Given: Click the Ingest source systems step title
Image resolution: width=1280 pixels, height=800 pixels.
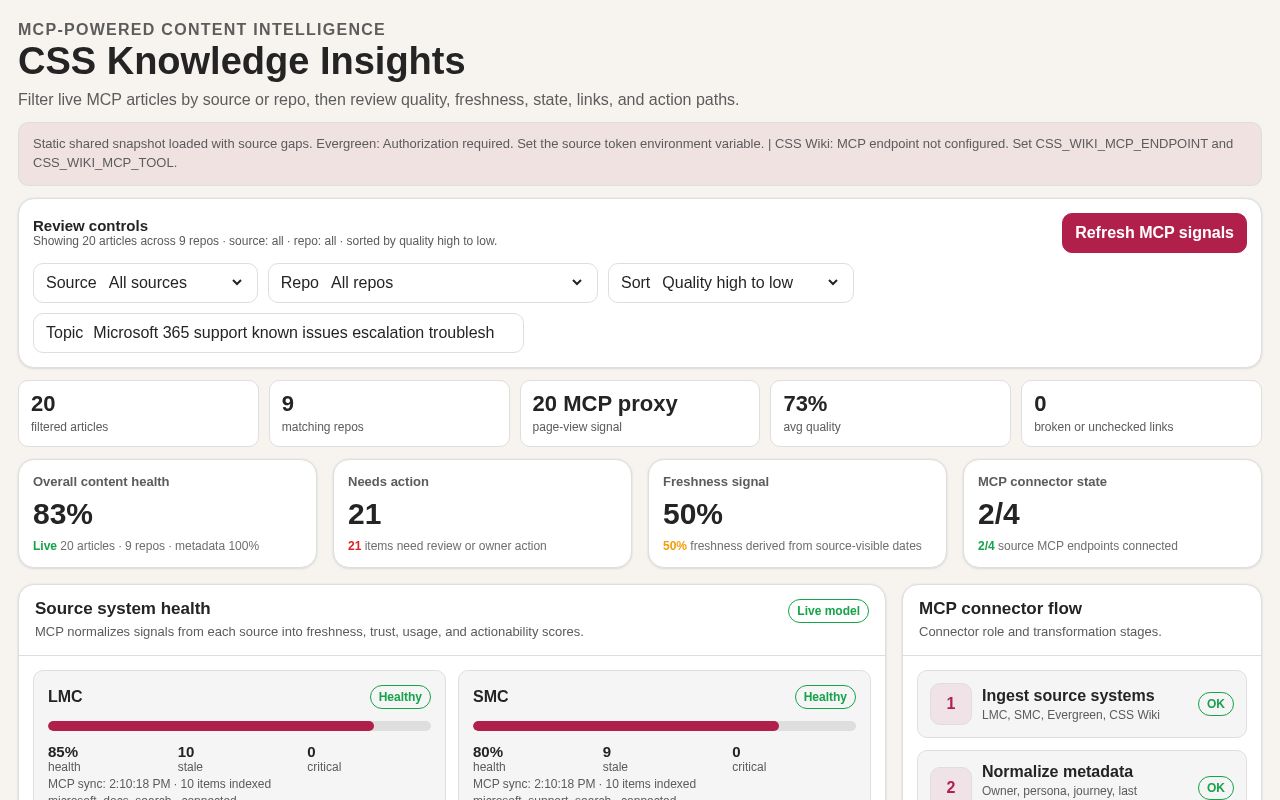Looking at the screenshot, I should point(1068,696).
